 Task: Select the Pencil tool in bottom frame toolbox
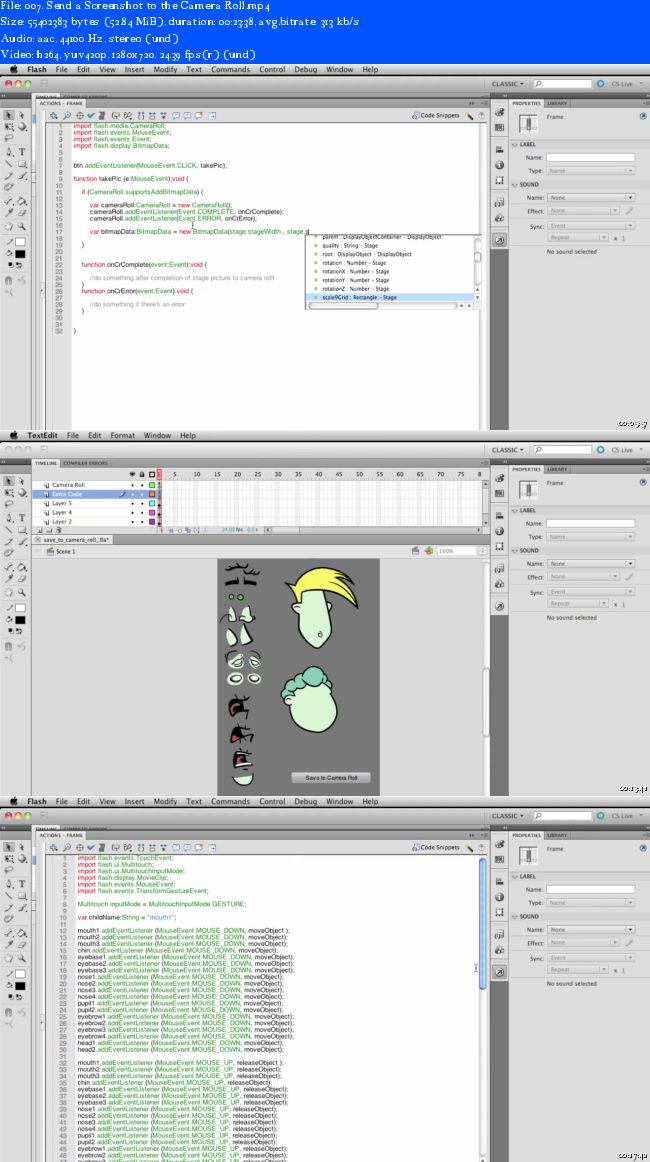click(x=9, y=907)
